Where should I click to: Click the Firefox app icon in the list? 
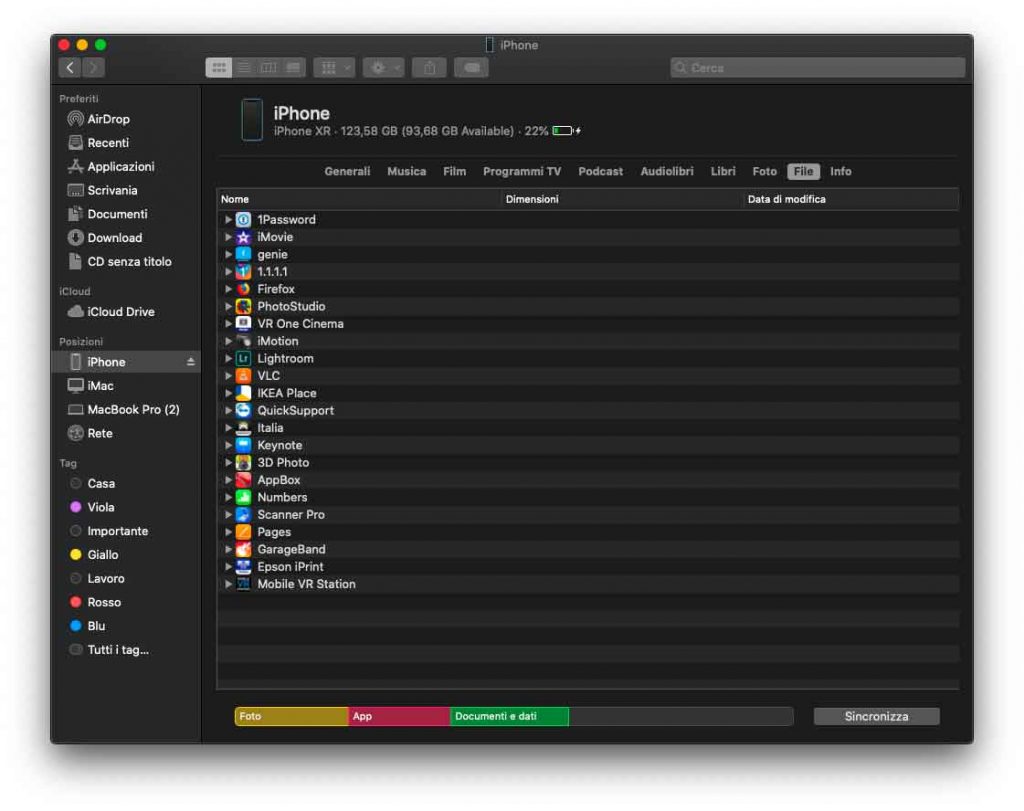243,289
